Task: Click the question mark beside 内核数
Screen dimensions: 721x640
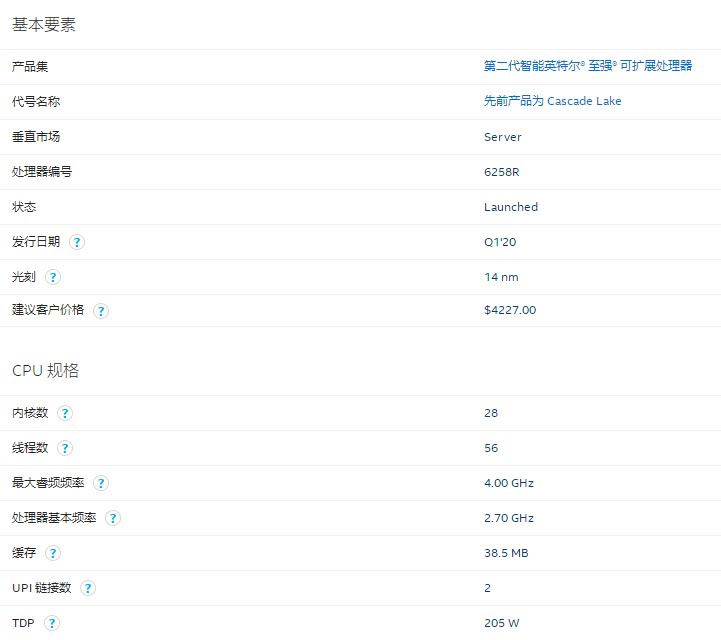Action: [x=65, y=413]
